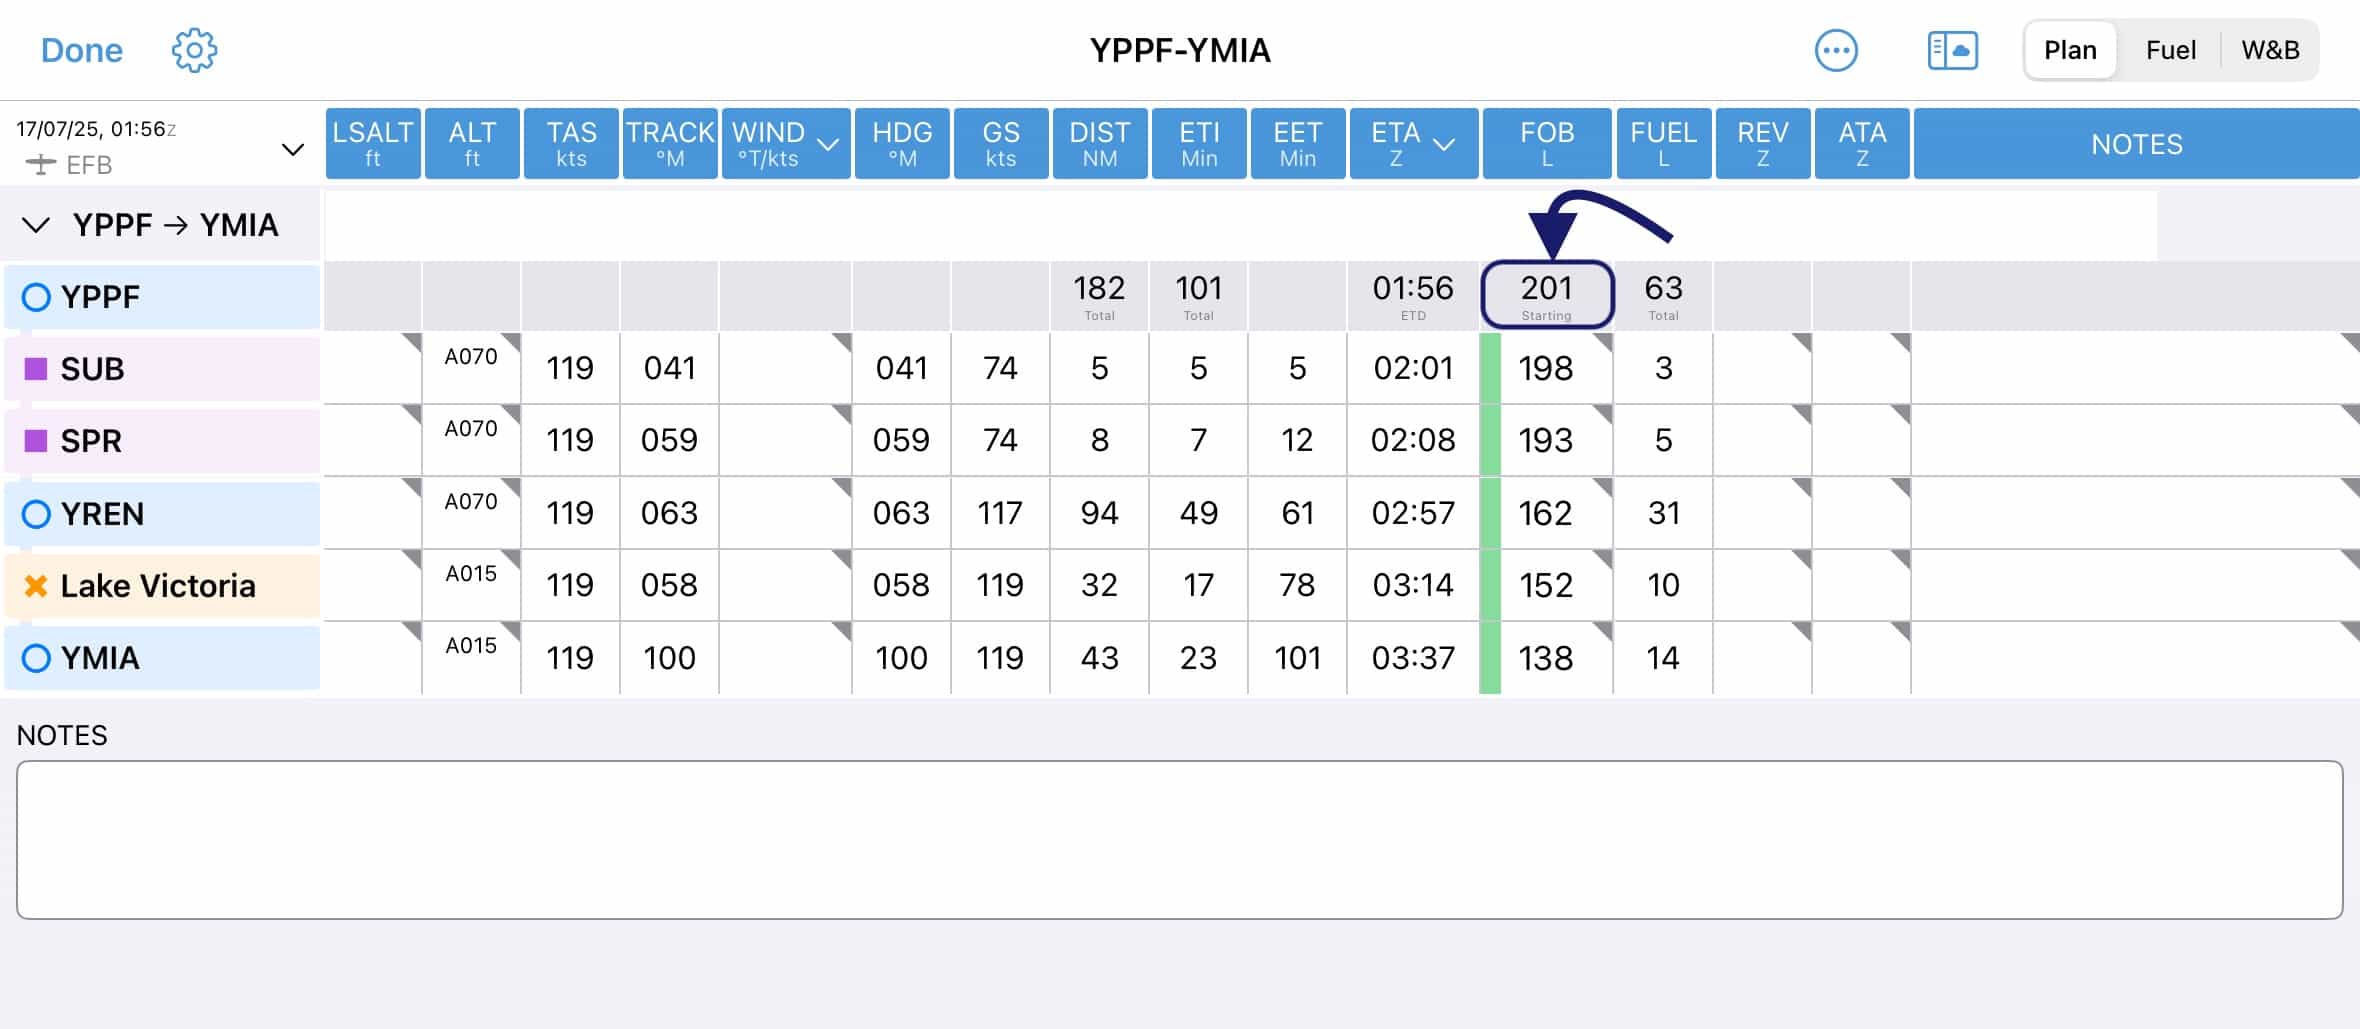Open the WIND column dropdown arrow
Viewport: 2360px width, 1029px height.
828,145
